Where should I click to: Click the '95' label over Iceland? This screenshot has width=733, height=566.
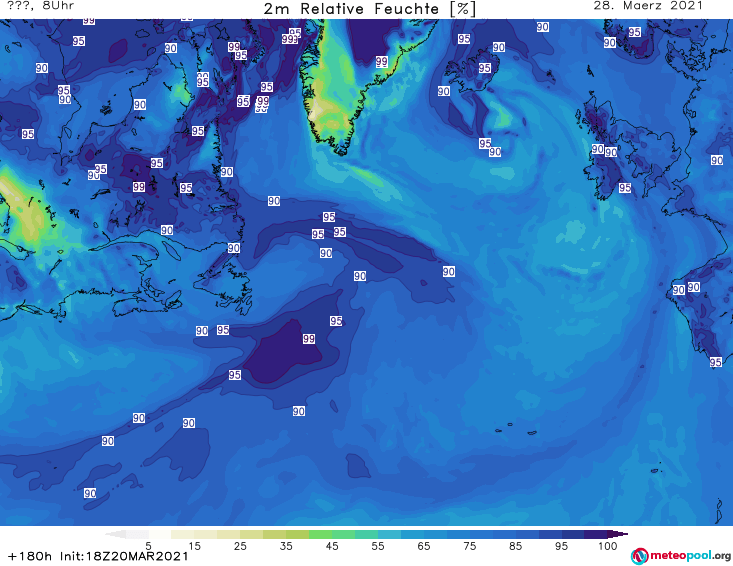pos(485,68)
